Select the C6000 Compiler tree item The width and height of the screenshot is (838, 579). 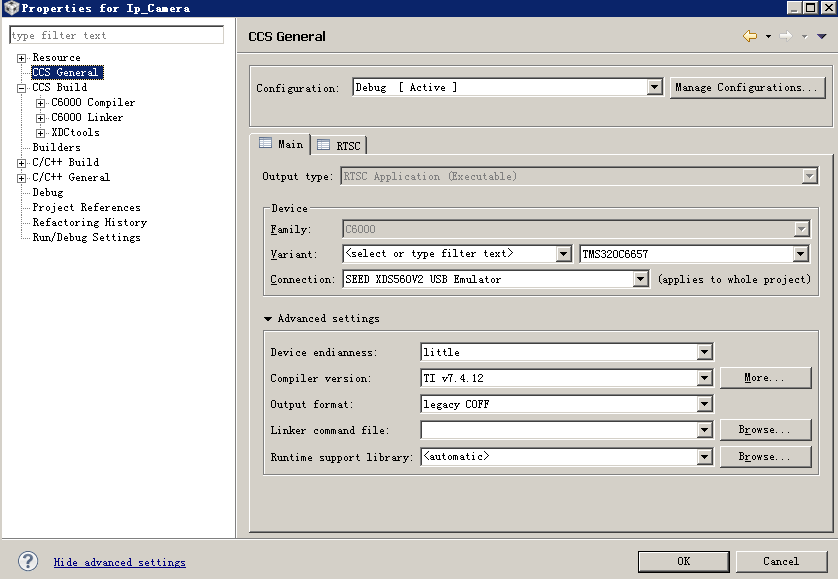click(x=93, y=102)
